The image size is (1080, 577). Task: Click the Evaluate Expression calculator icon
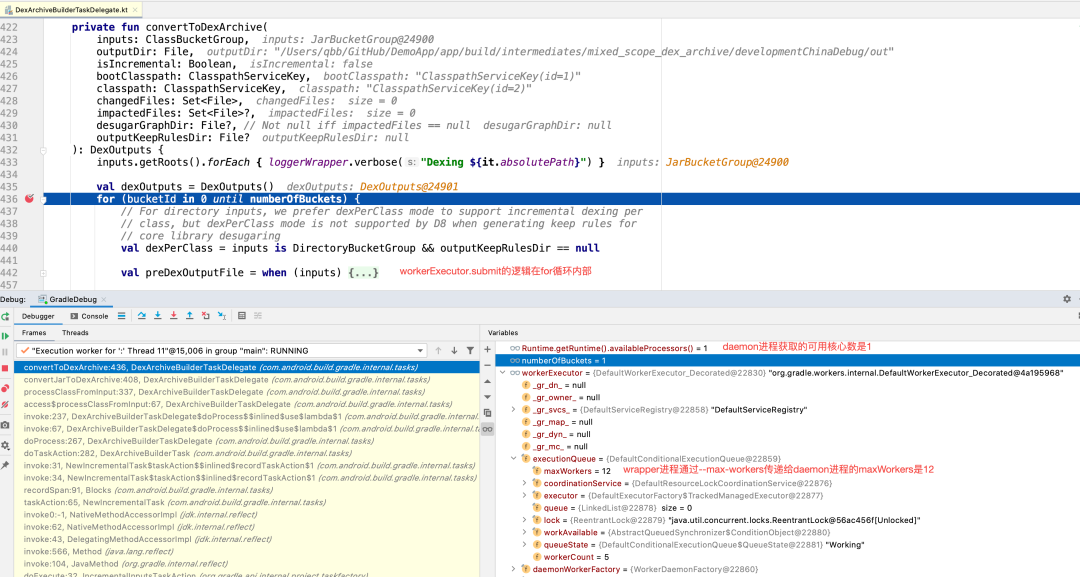point(242,315)
